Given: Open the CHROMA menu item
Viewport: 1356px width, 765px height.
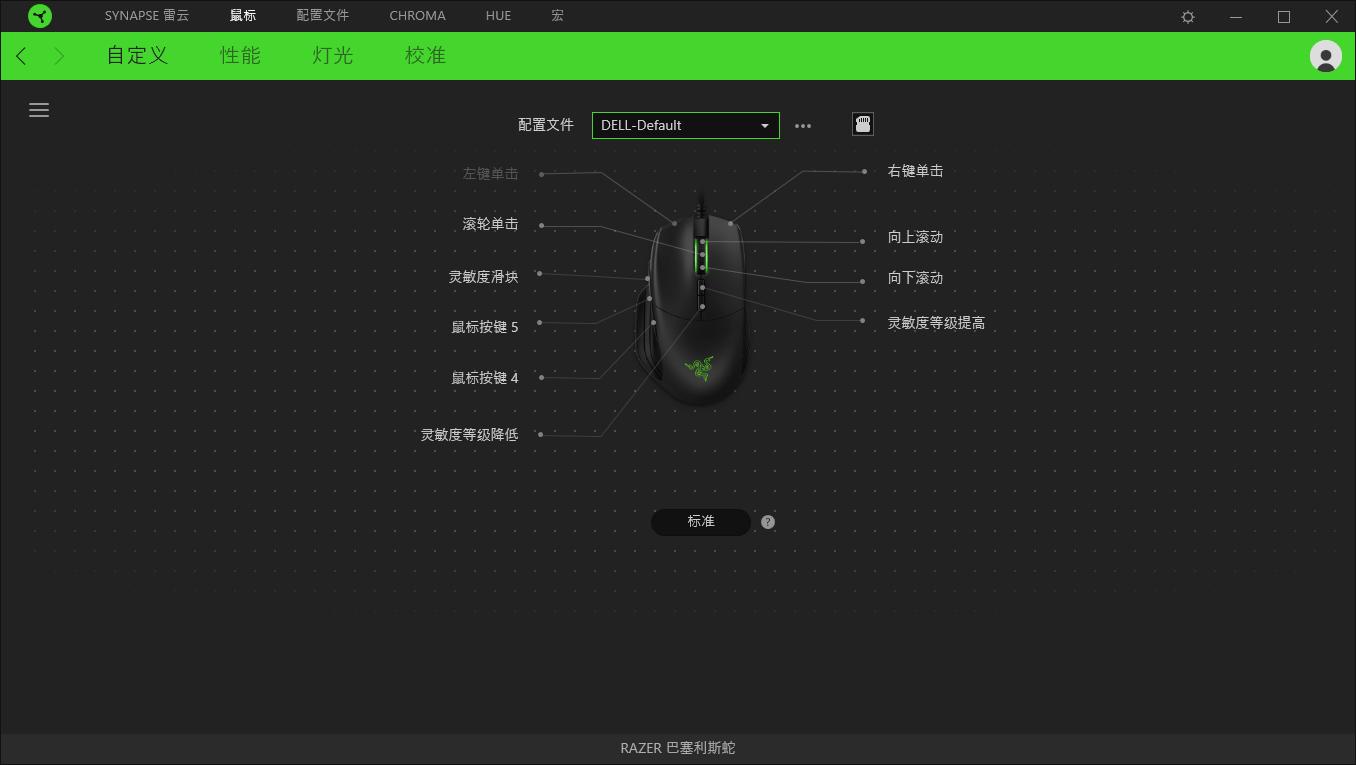Looking at the screenshot, I should pos(417,15).
